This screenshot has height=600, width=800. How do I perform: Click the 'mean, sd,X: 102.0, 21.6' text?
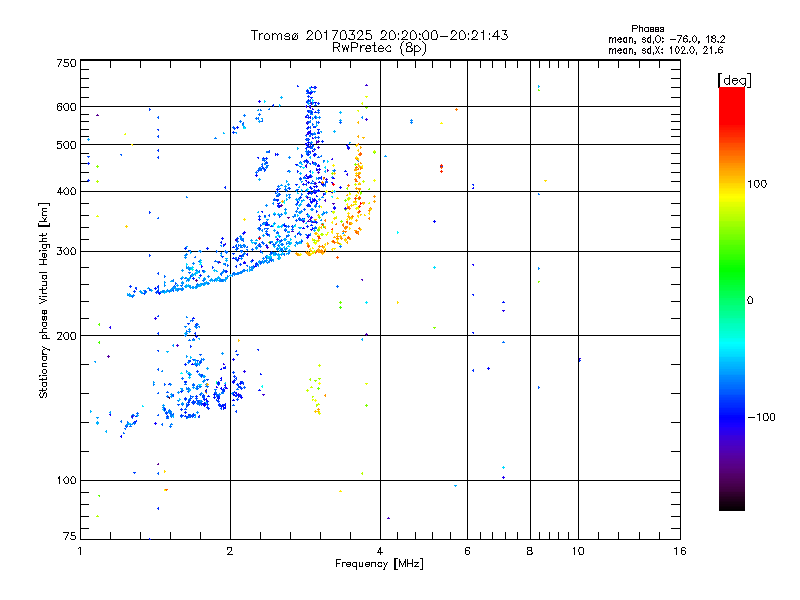point(665,50)
